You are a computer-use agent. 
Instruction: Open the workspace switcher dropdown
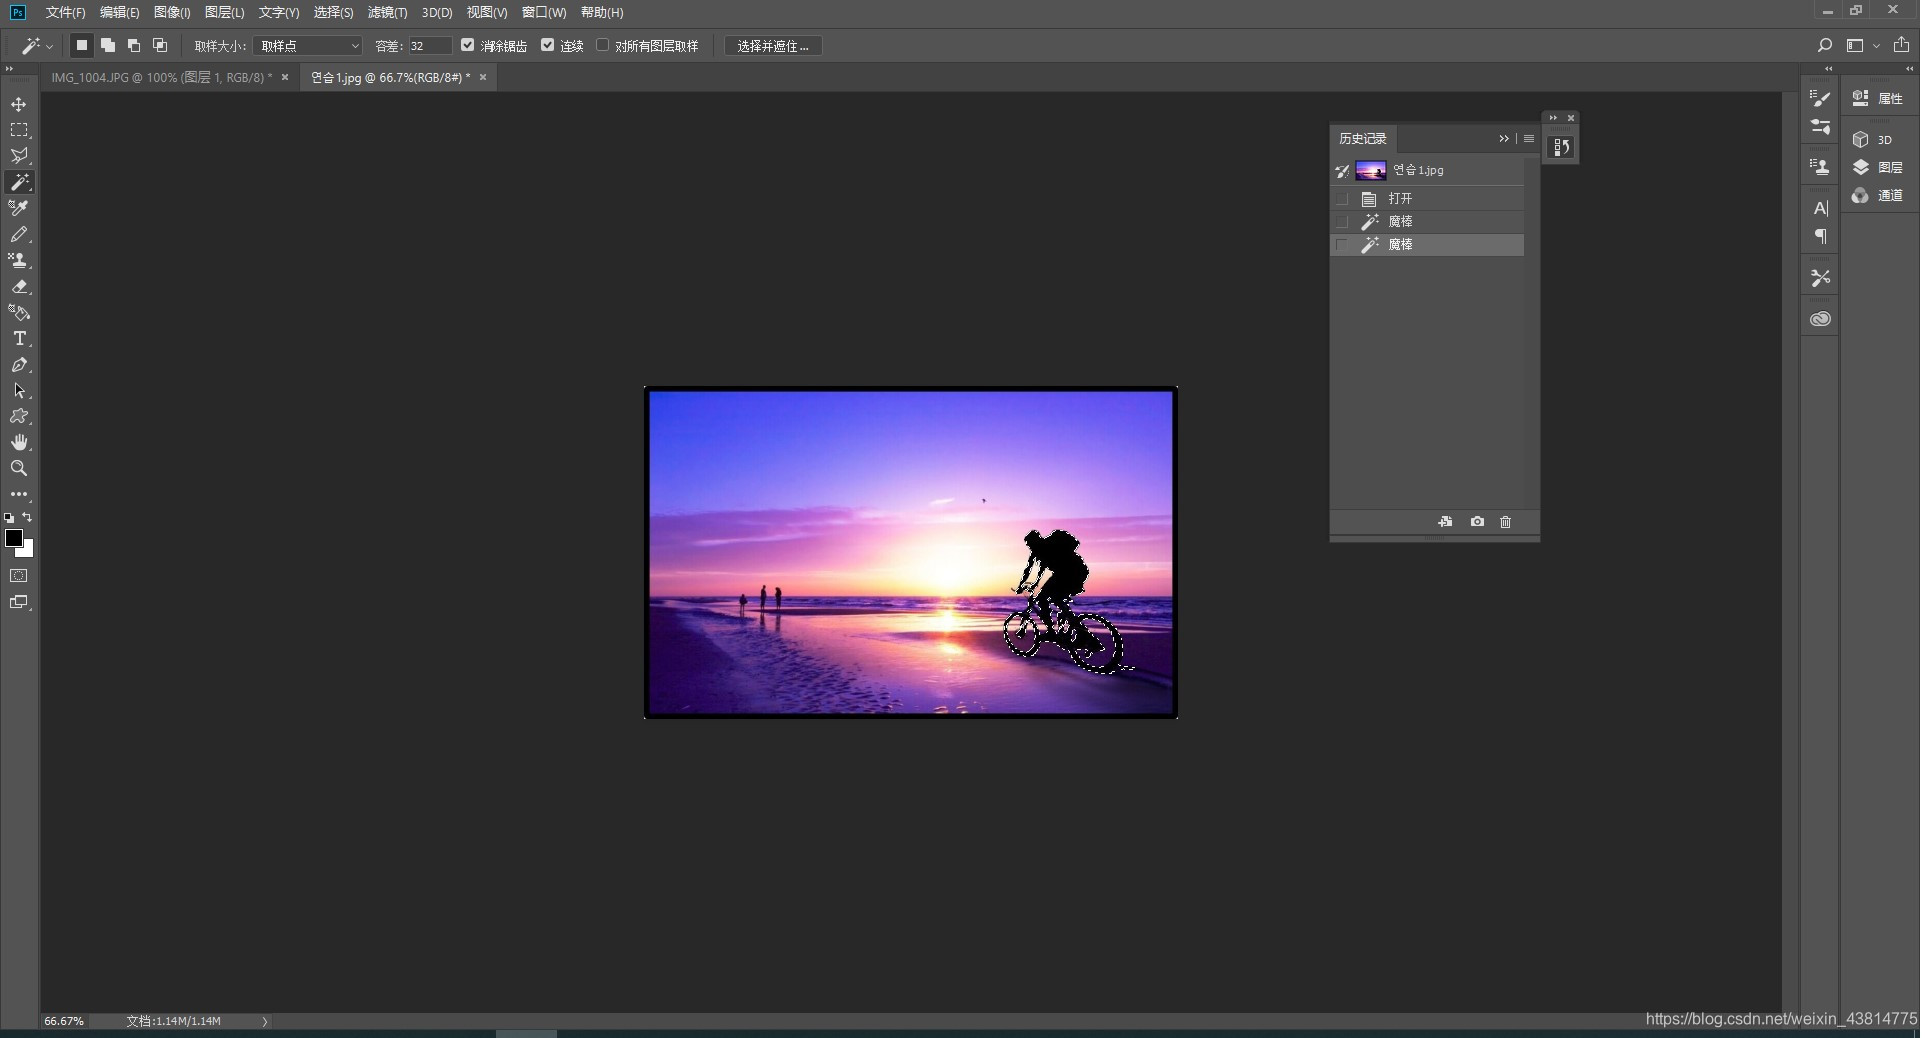coord(1863,45)
